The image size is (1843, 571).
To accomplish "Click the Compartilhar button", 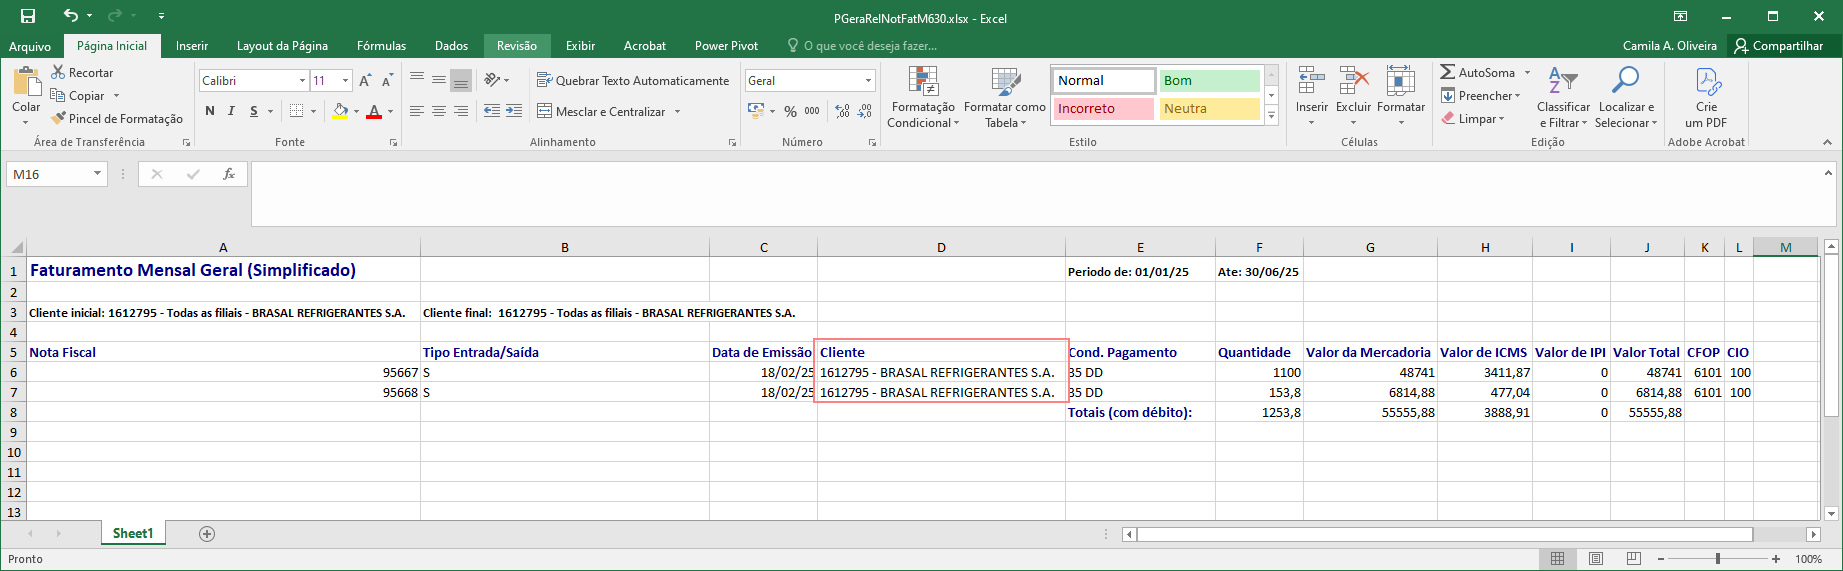I will pyautogui.click(x=1780, y=46).
